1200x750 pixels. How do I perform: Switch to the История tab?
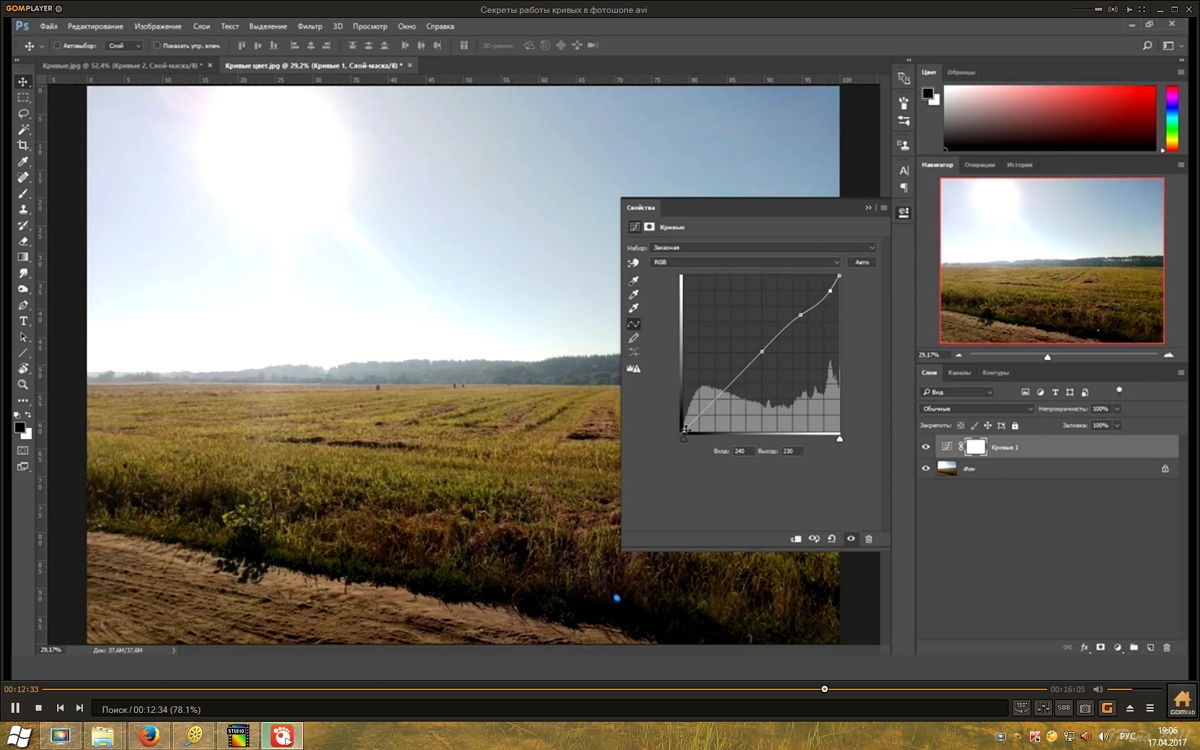(1019, 164)
